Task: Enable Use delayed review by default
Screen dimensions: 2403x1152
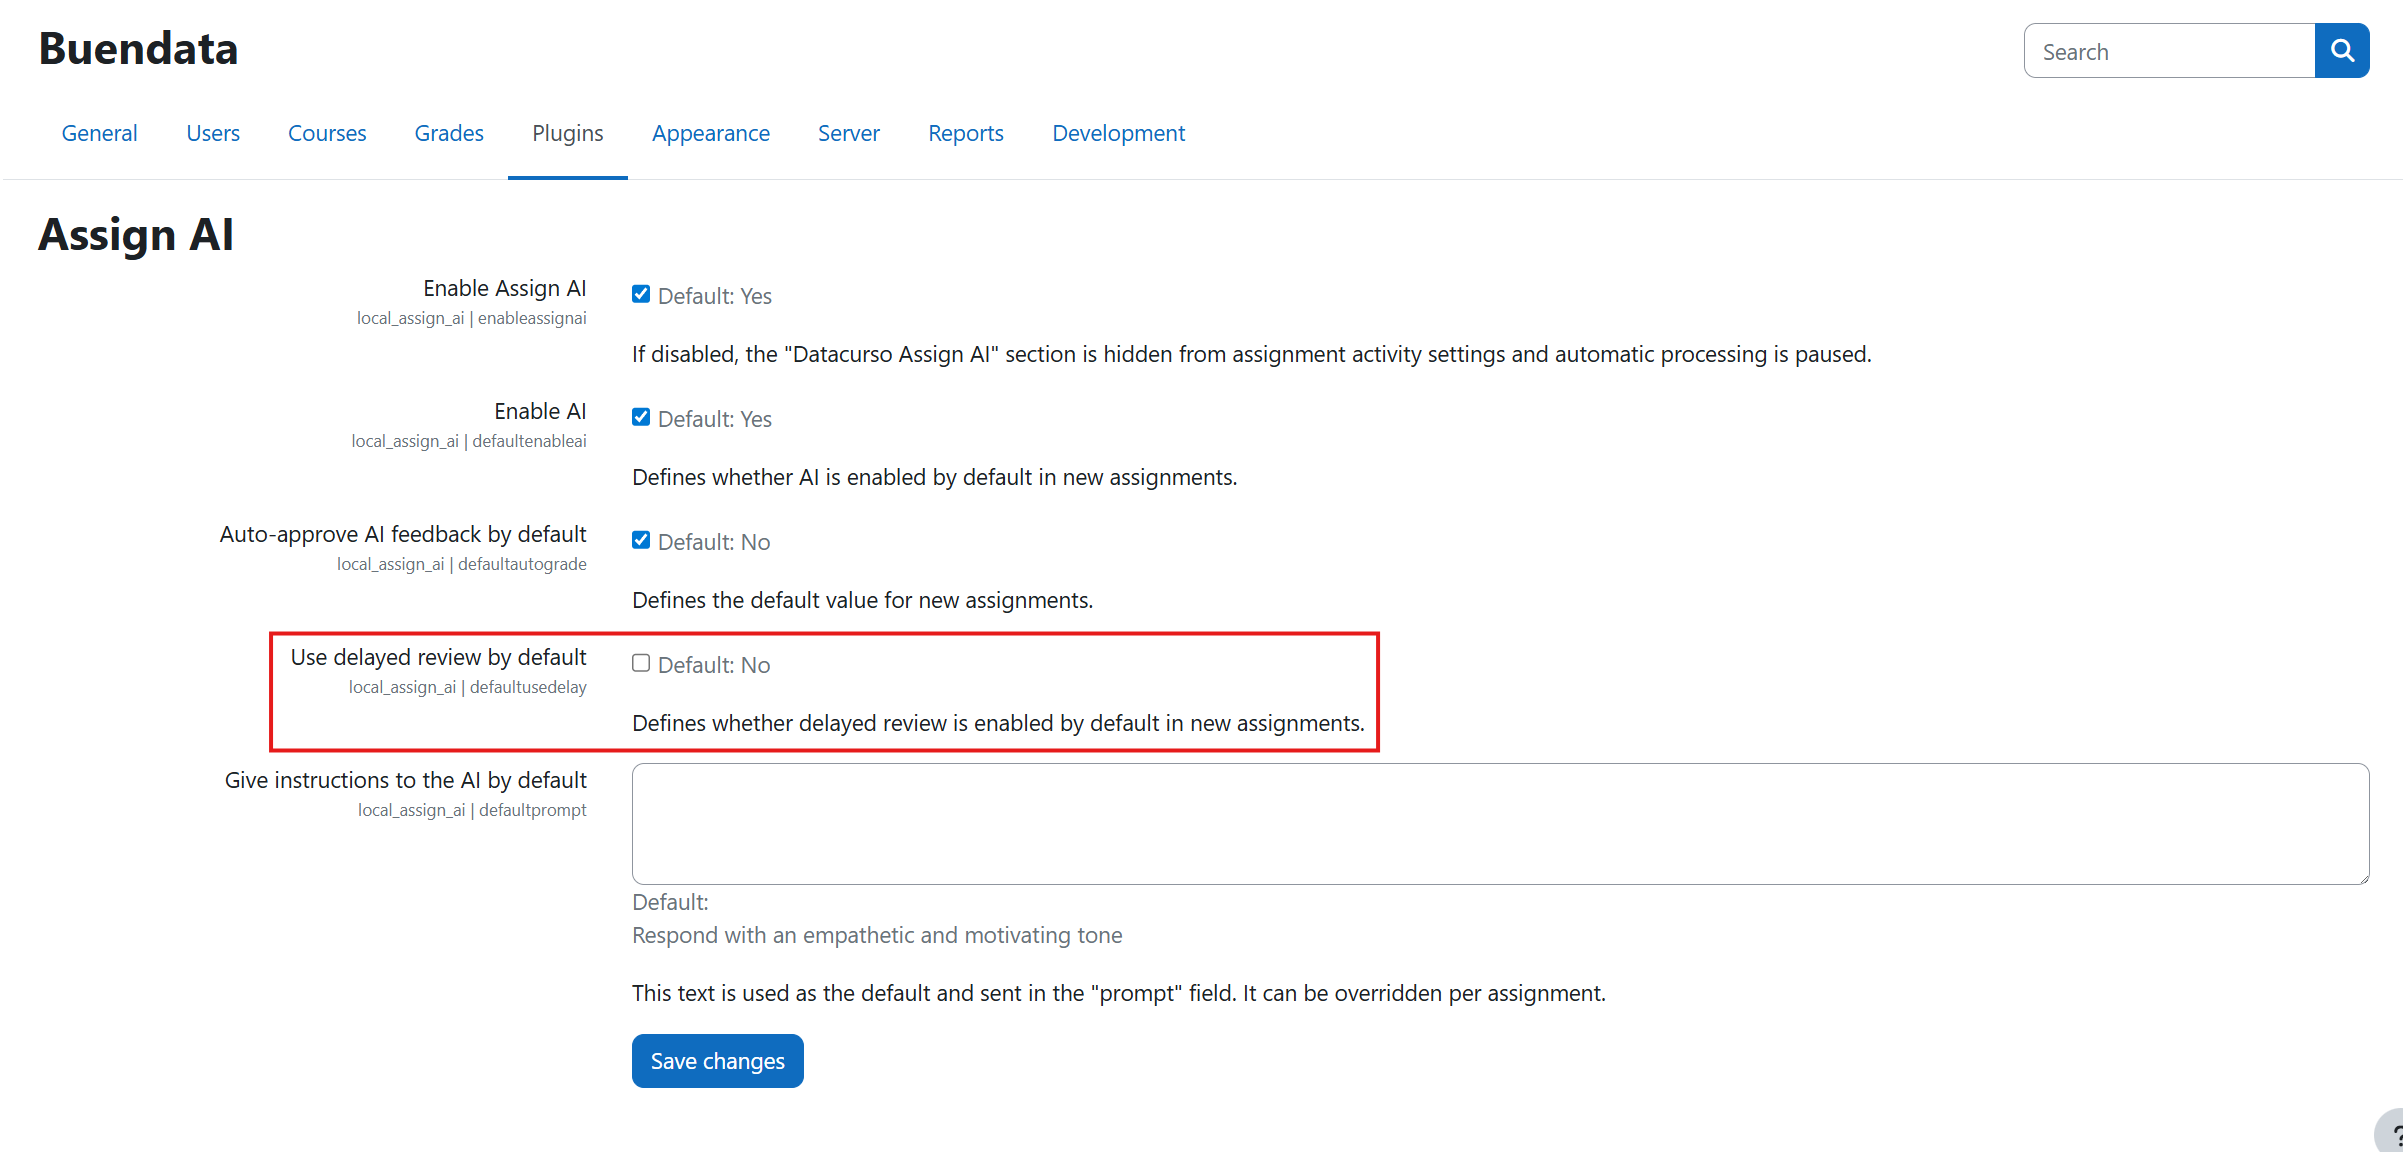Action: [641, 663]
